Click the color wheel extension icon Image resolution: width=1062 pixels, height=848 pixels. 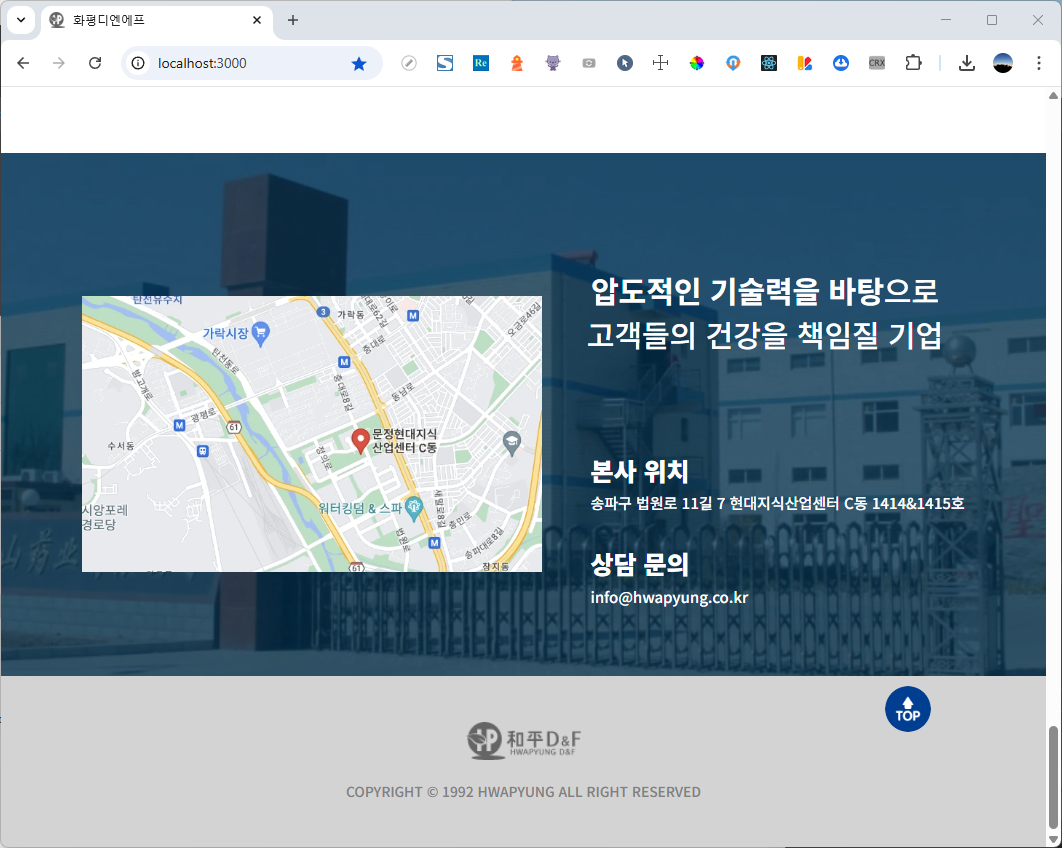pos(696,63)
